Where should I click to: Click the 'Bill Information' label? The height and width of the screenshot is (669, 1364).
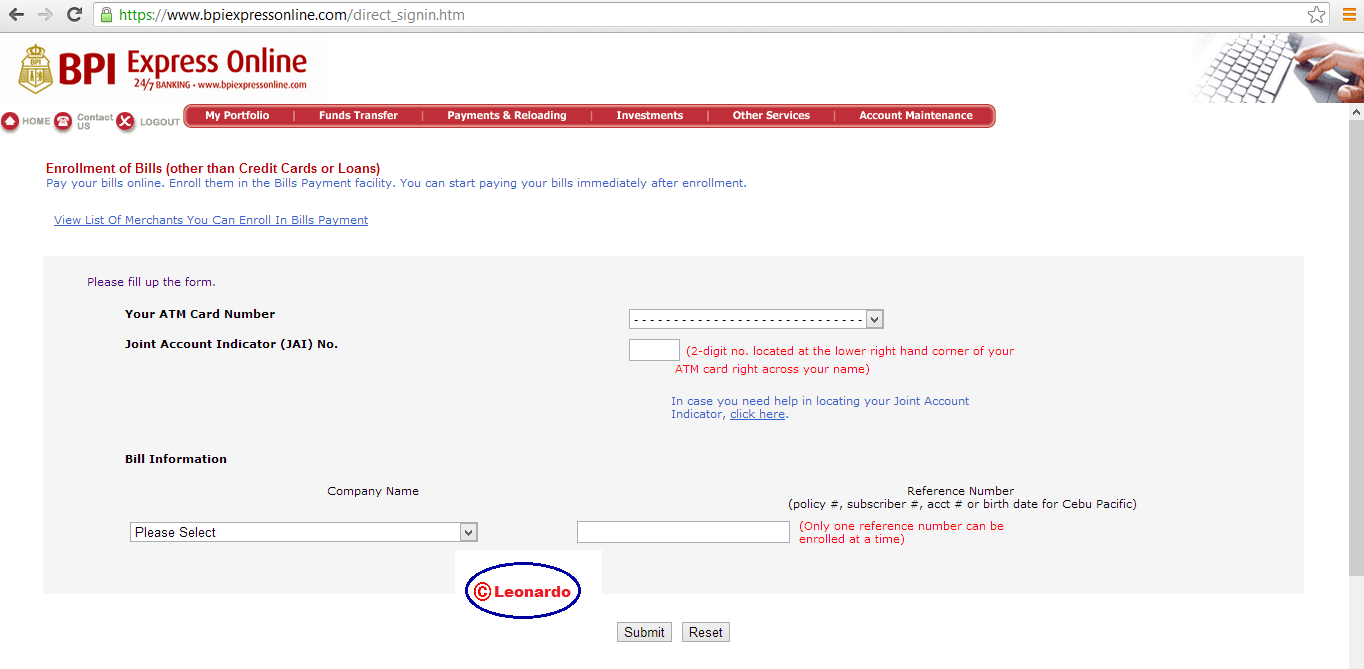click(176, 459)
